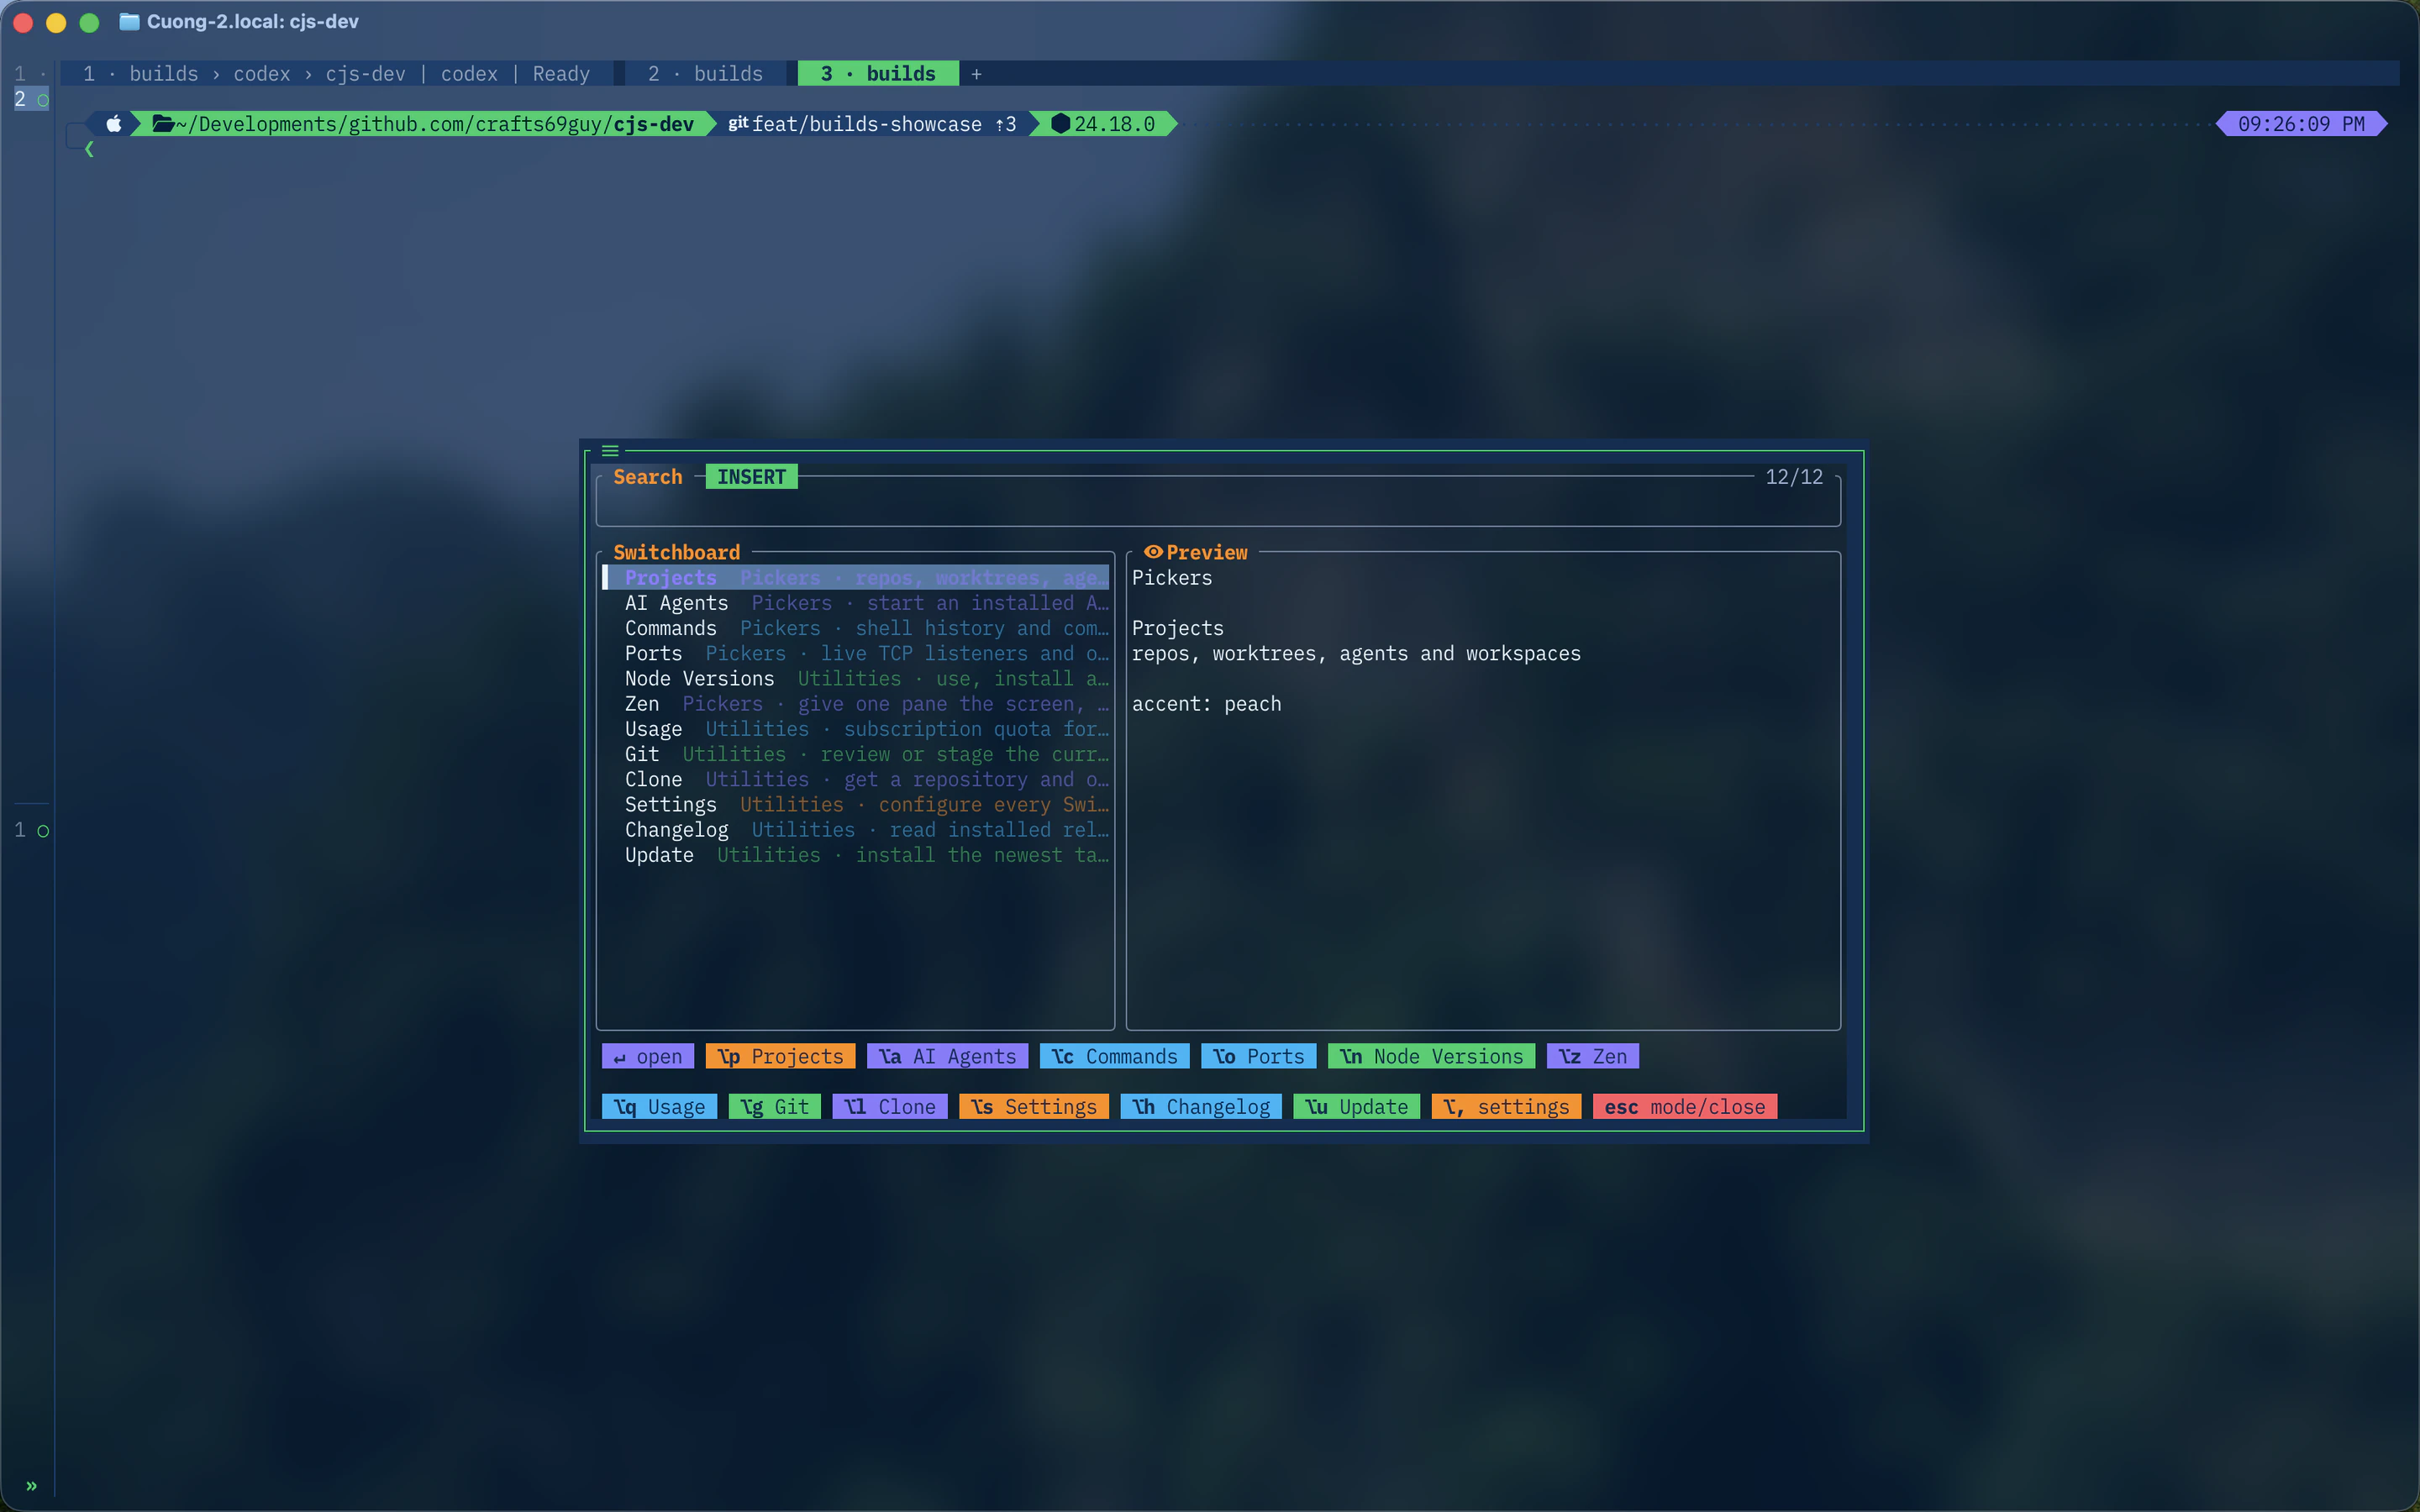2420x1512 pixels.
Task: Click the 'repos, worktrees, agents and workspaces' line
Action: coord(1357,653)
